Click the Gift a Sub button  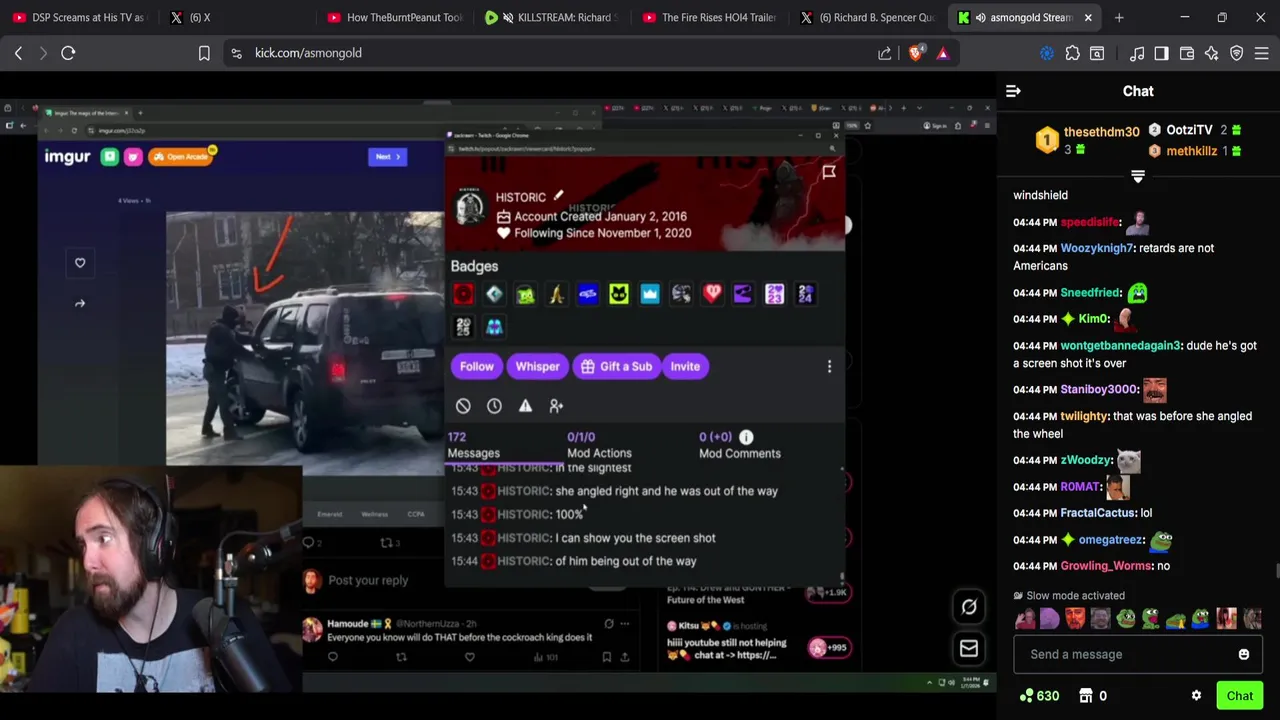click(616, 366)
